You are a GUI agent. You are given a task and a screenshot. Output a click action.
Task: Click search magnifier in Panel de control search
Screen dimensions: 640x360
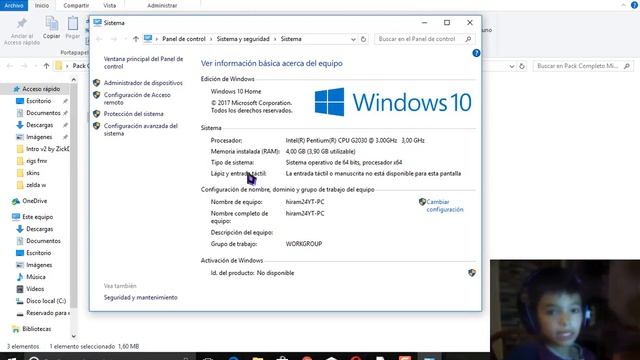469,39
